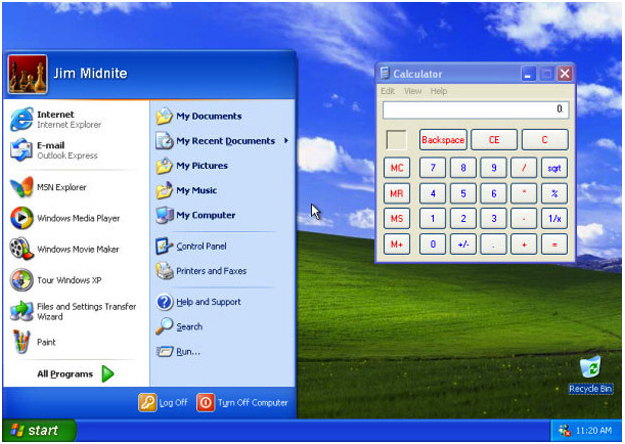Click system tray security alert icon
Viewport: 625px width, 444px height.
click(x=565, y=430)
